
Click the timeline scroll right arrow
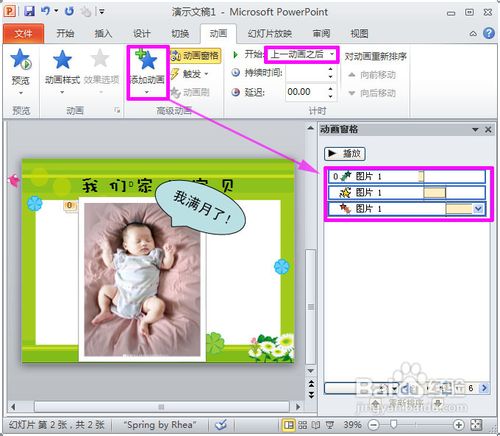[x=484, y=388]
